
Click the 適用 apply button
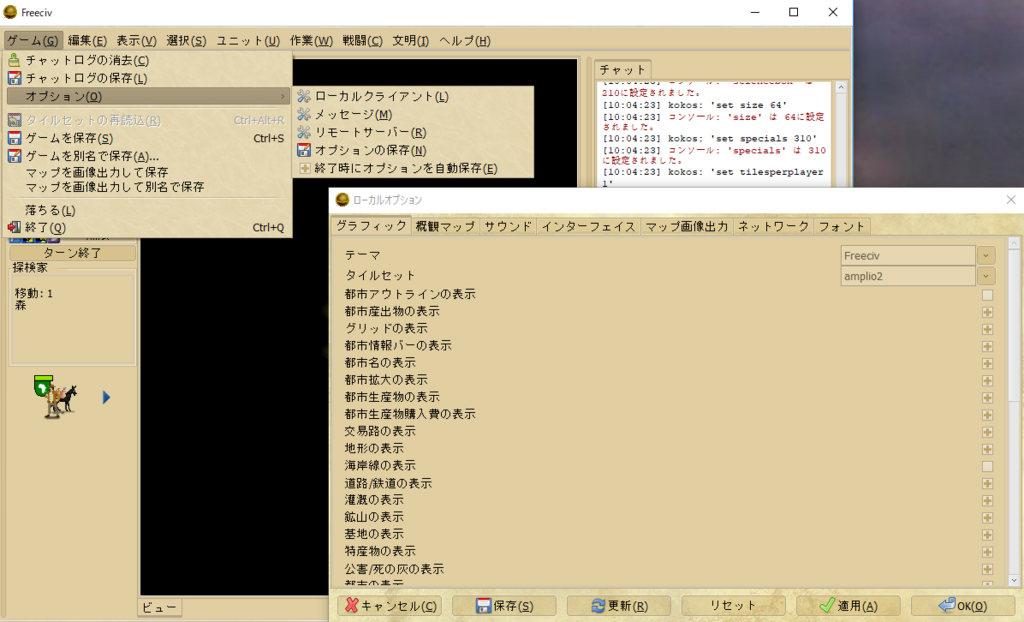coord(848,606)
